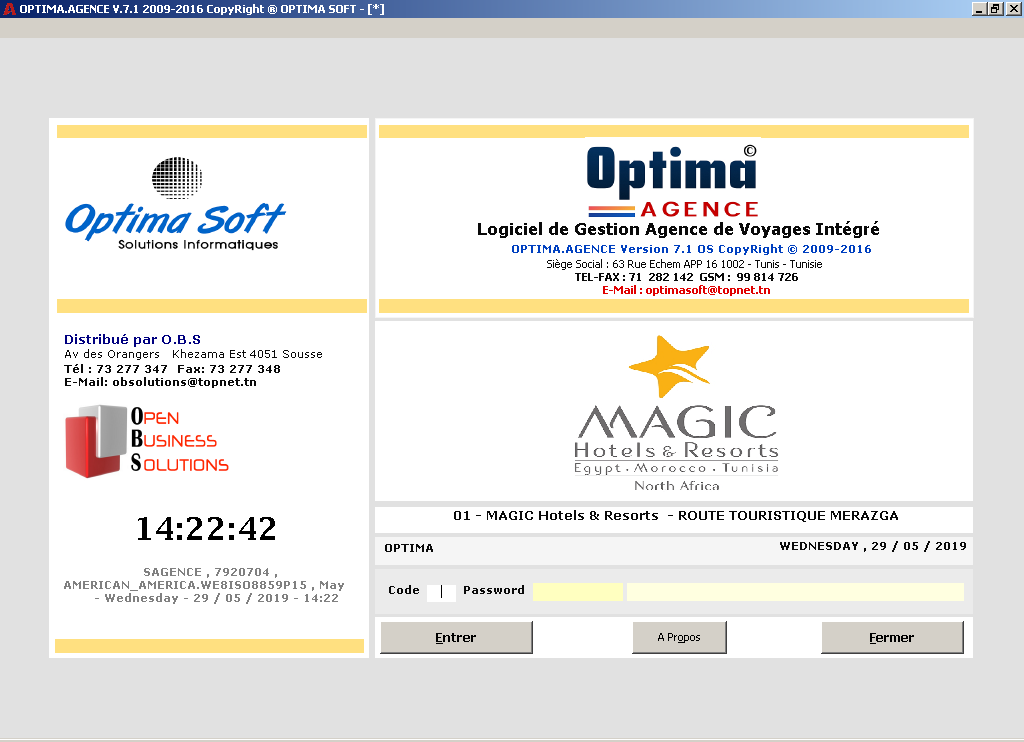This screenshot has width=1024, height=742.
Task: Click the 'Siège Social : 63 Rue Echem' address
Action: click(x=684, y=264)
